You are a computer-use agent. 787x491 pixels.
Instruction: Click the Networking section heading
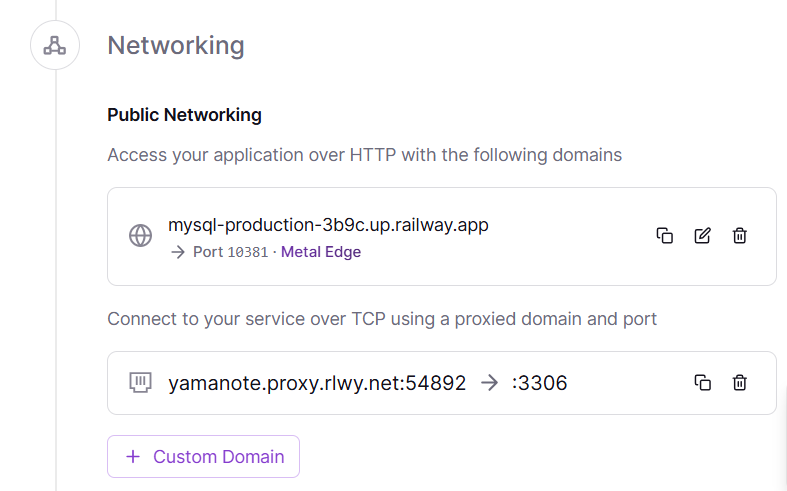176,45
